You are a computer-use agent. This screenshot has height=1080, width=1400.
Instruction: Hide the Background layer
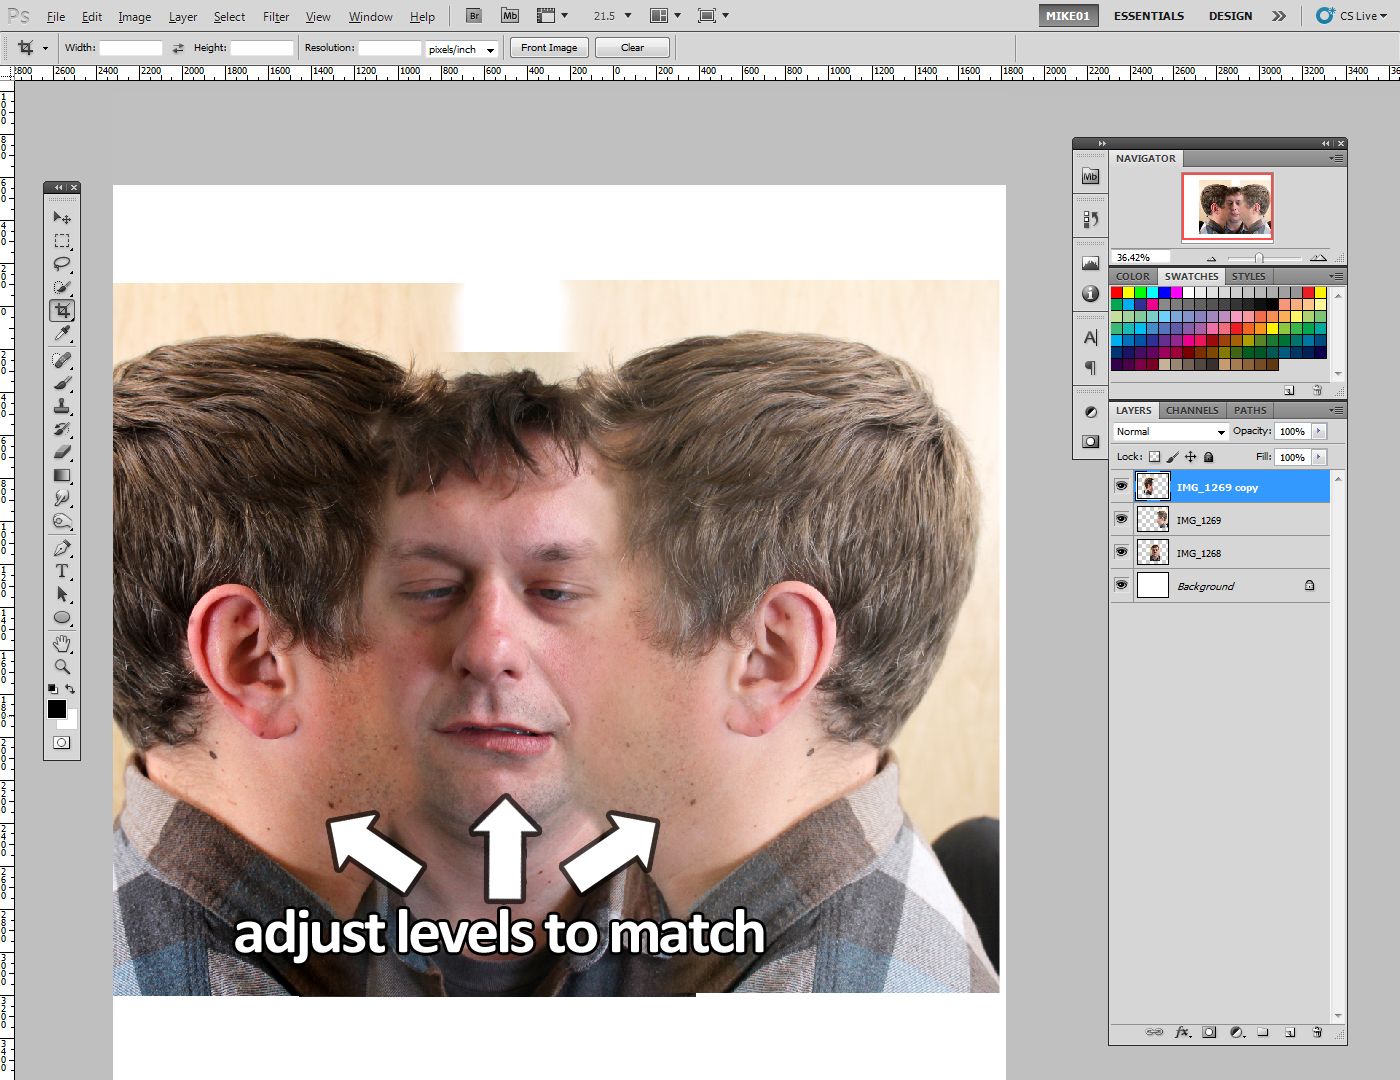tap(1121, 585)
